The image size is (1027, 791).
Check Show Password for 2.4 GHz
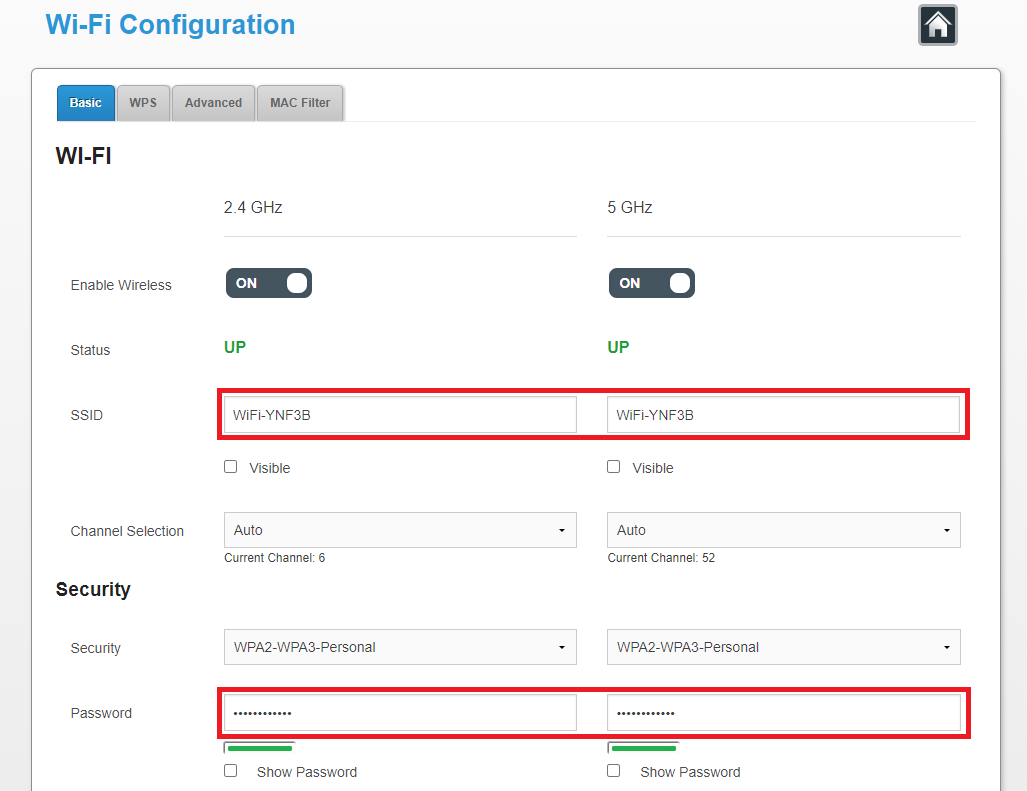tap(230, 770)
